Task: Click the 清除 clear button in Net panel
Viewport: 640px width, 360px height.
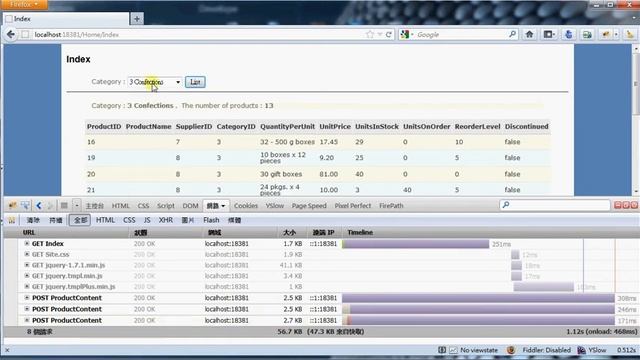Action: [x=33, y=220]
